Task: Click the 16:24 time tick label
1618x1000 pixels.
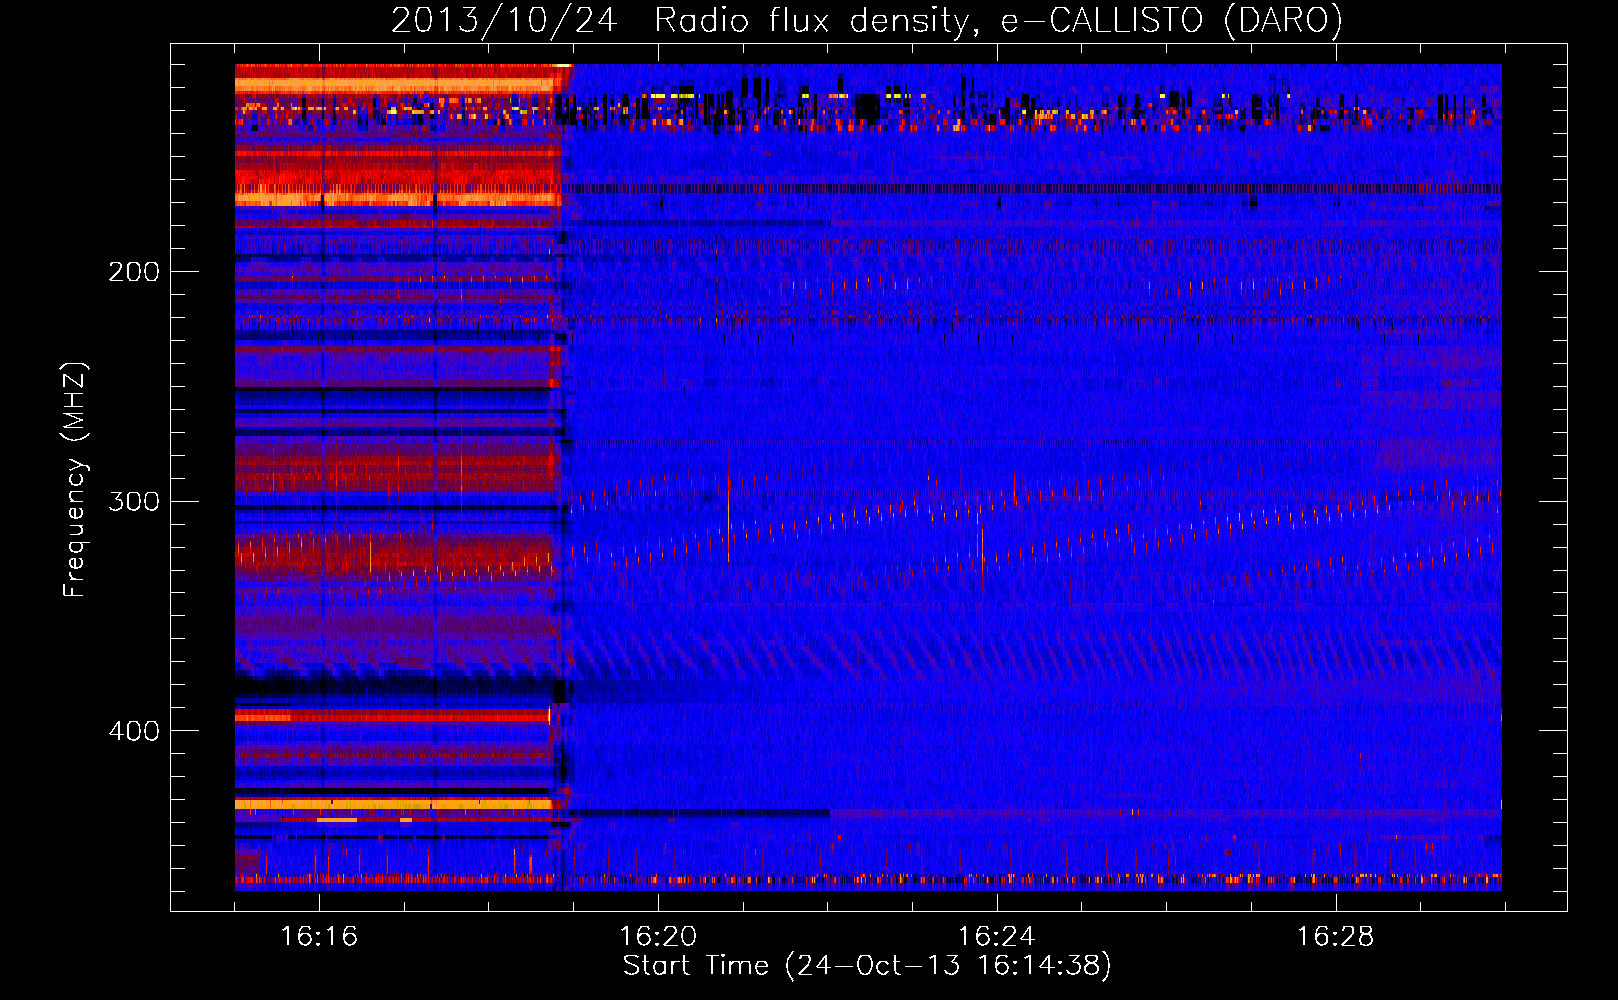Action: tap(997, 936)
